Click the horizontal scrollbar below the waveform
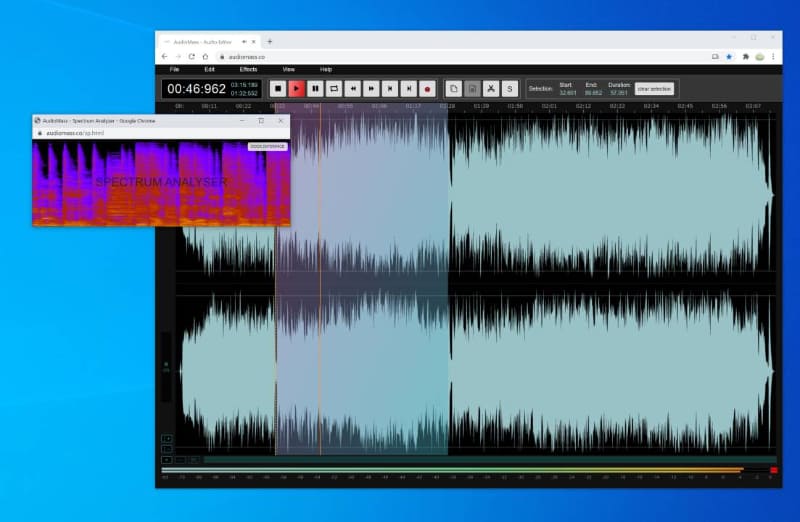This screenshot has width=800, height=522. coord(490,460)
